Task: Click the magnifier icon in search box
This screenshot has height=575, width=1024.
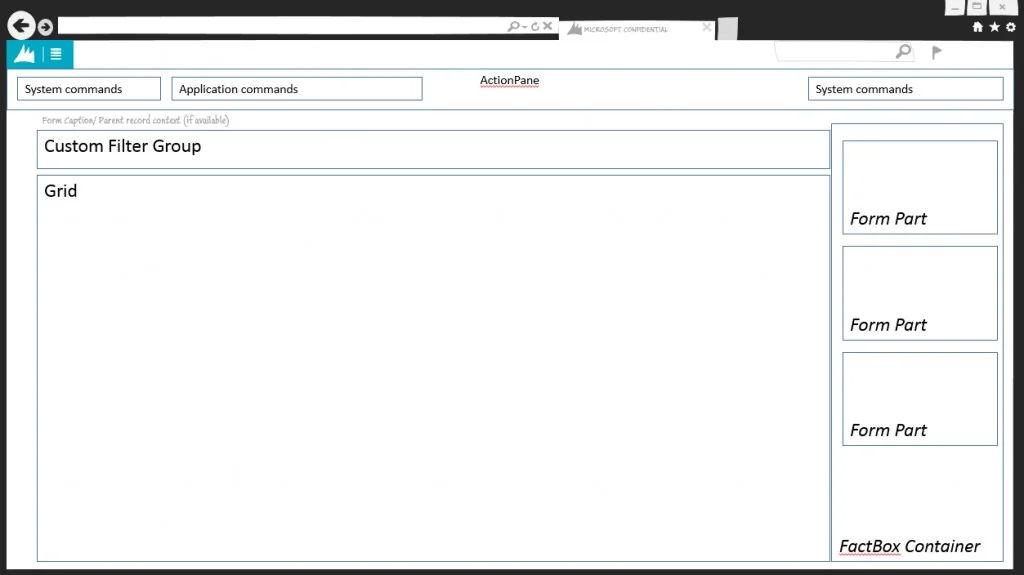Action: [903, 52]
